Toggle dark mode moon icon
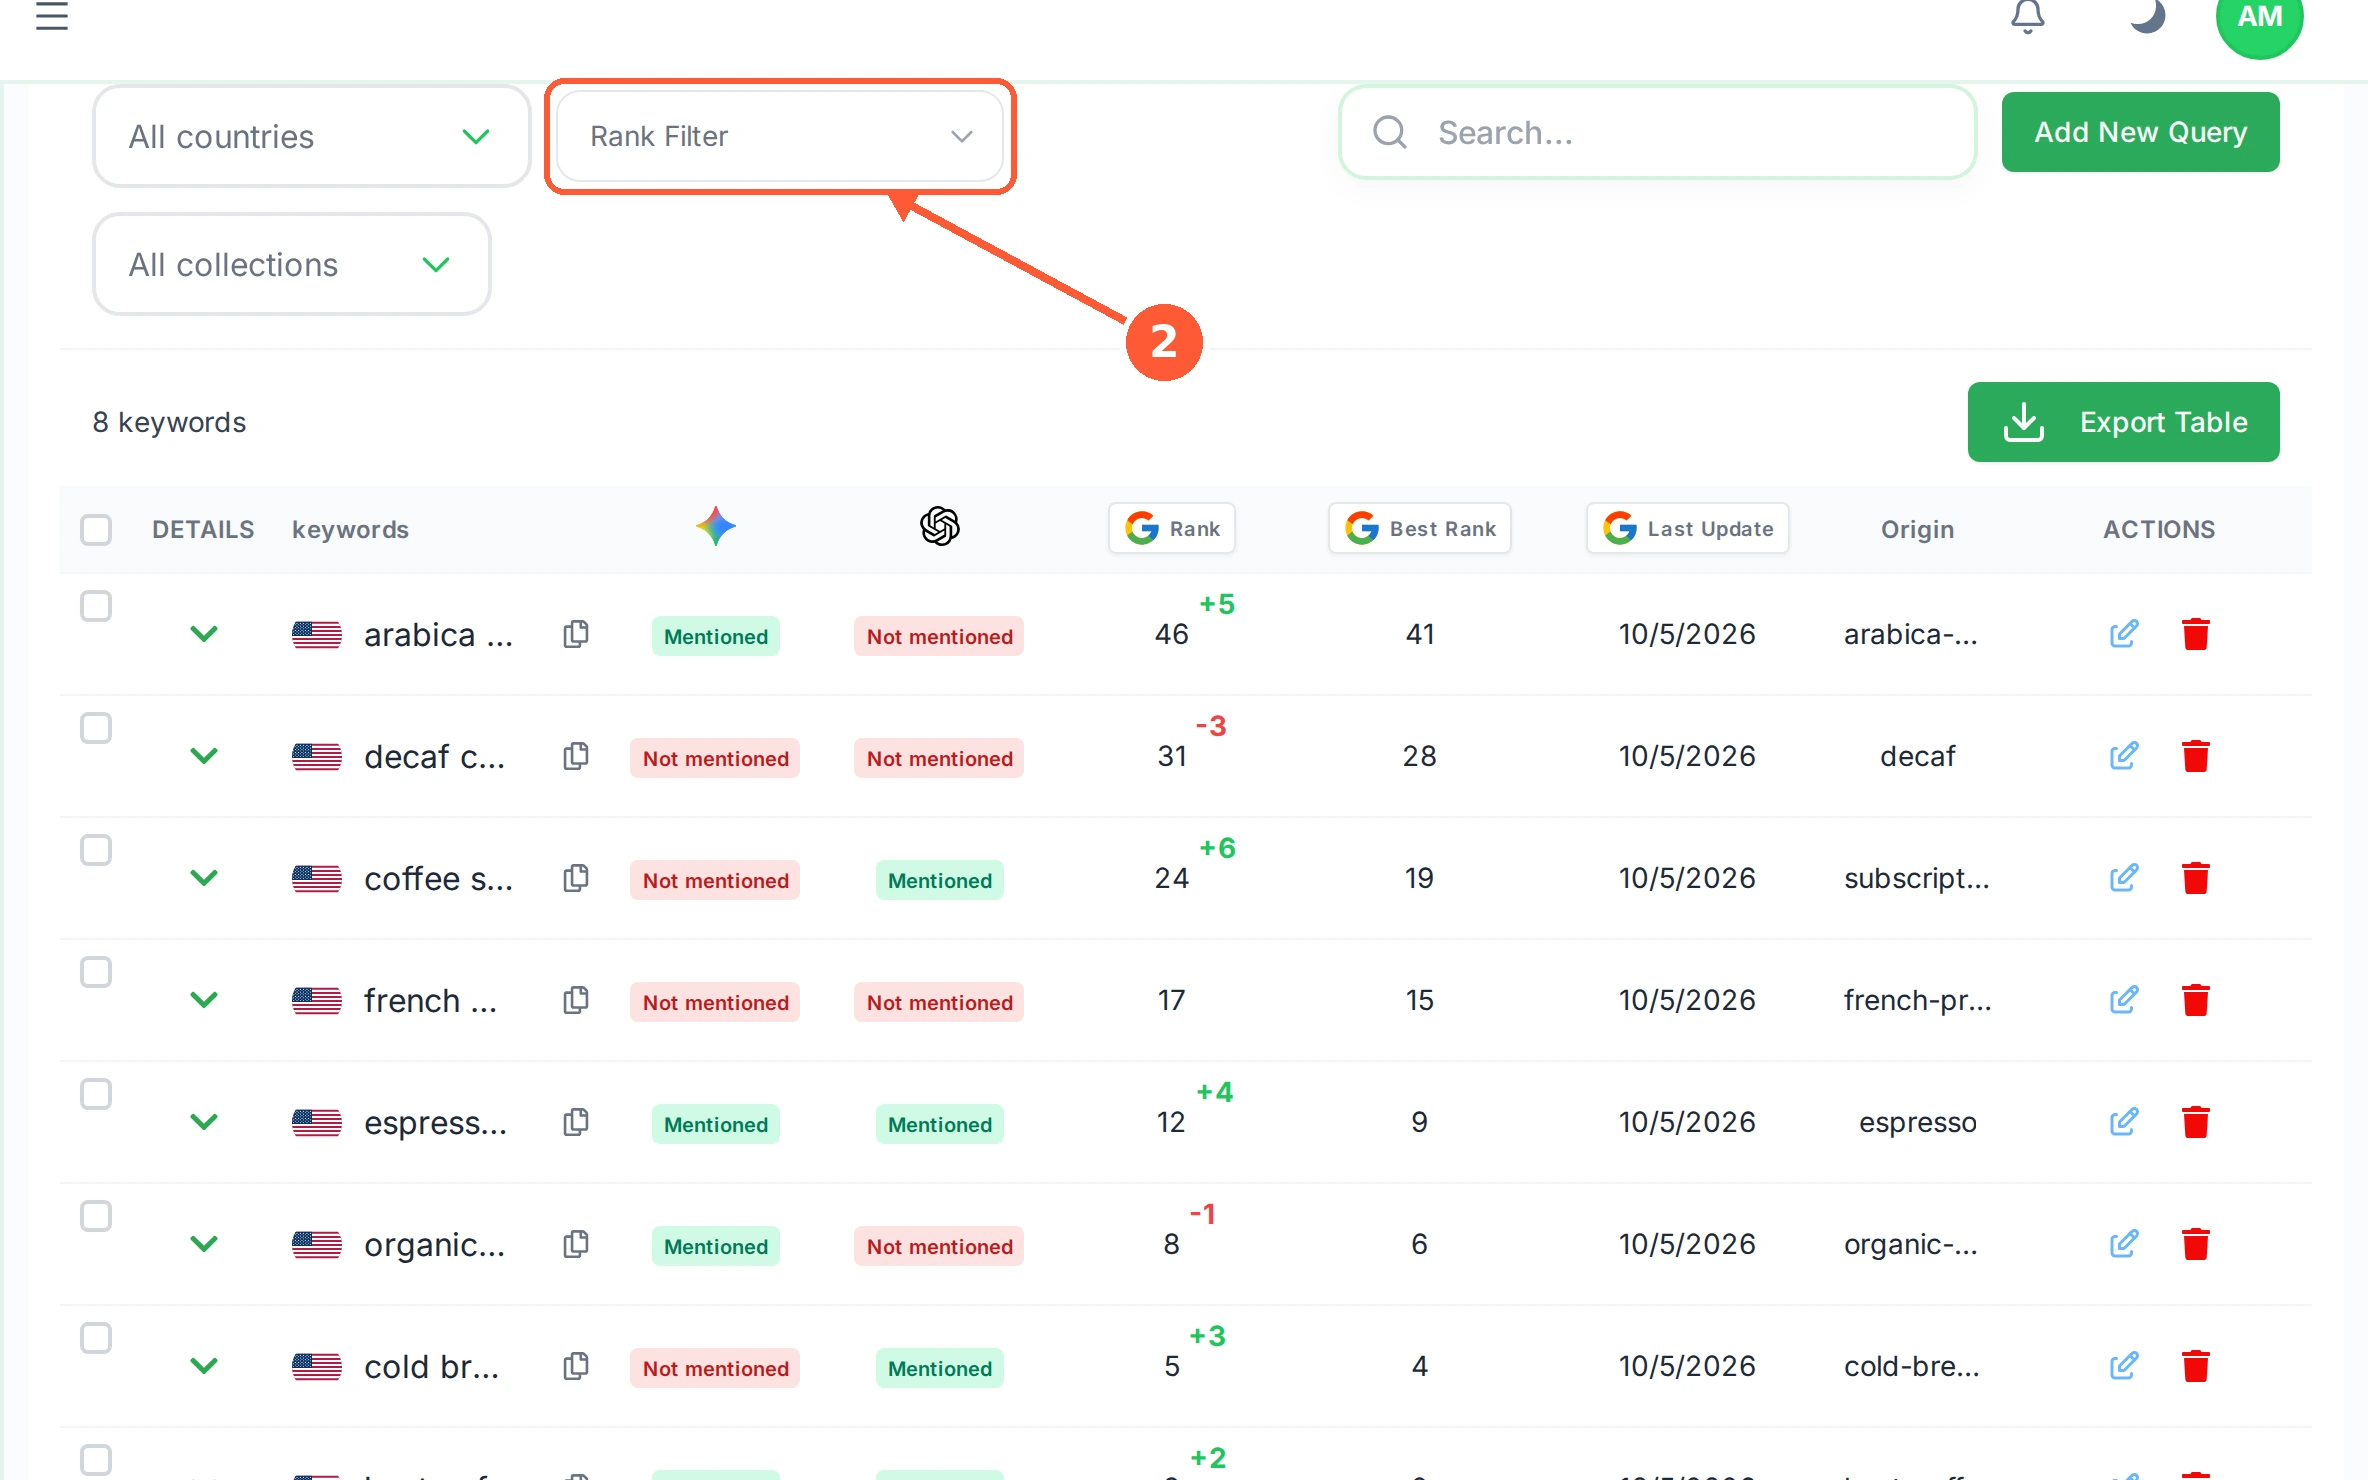The image size is (2368, 1480). [2146, 16]
